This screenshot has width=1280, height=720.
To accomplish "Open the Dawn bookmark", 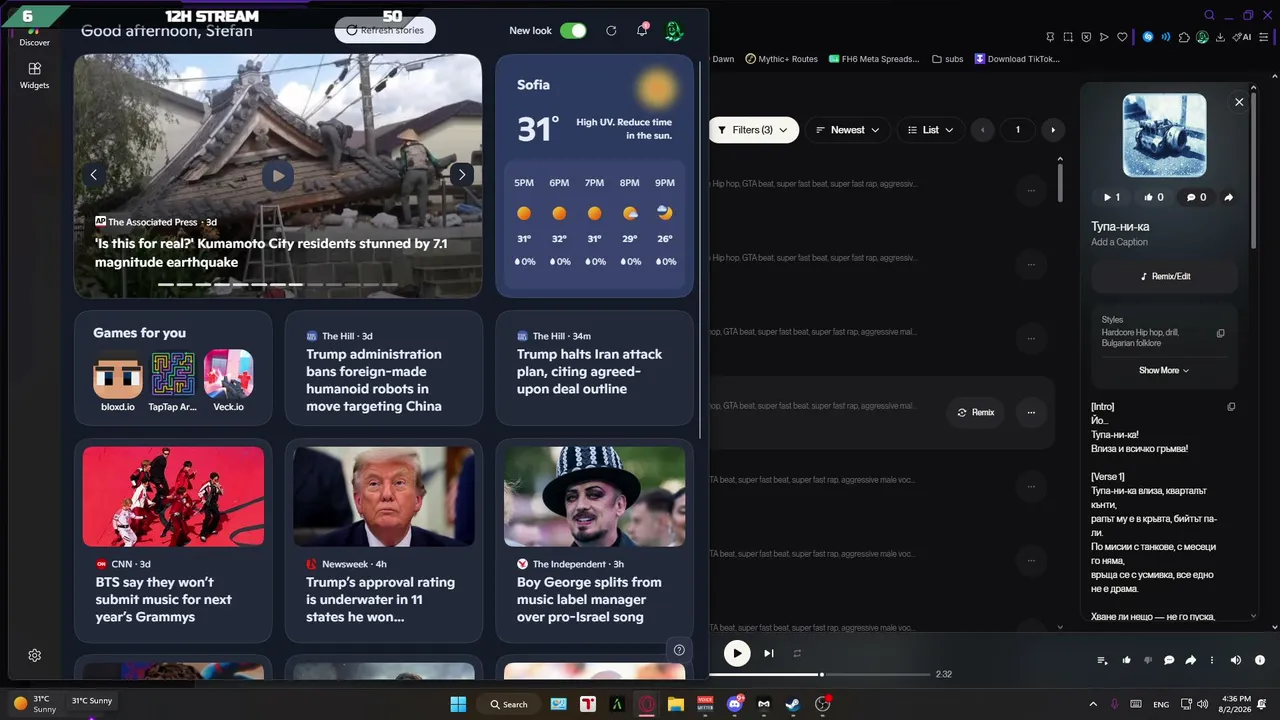I will click(723, 59).
